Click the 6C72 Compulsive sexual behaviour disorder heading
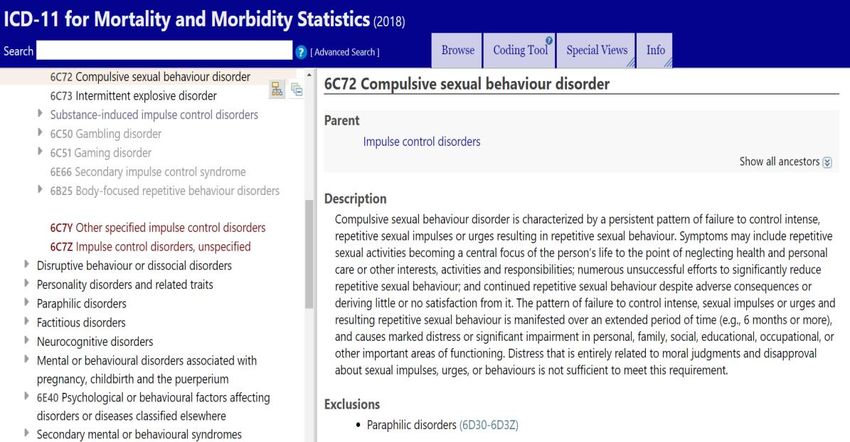Viewport: 850px width, 442px height. 467,84
